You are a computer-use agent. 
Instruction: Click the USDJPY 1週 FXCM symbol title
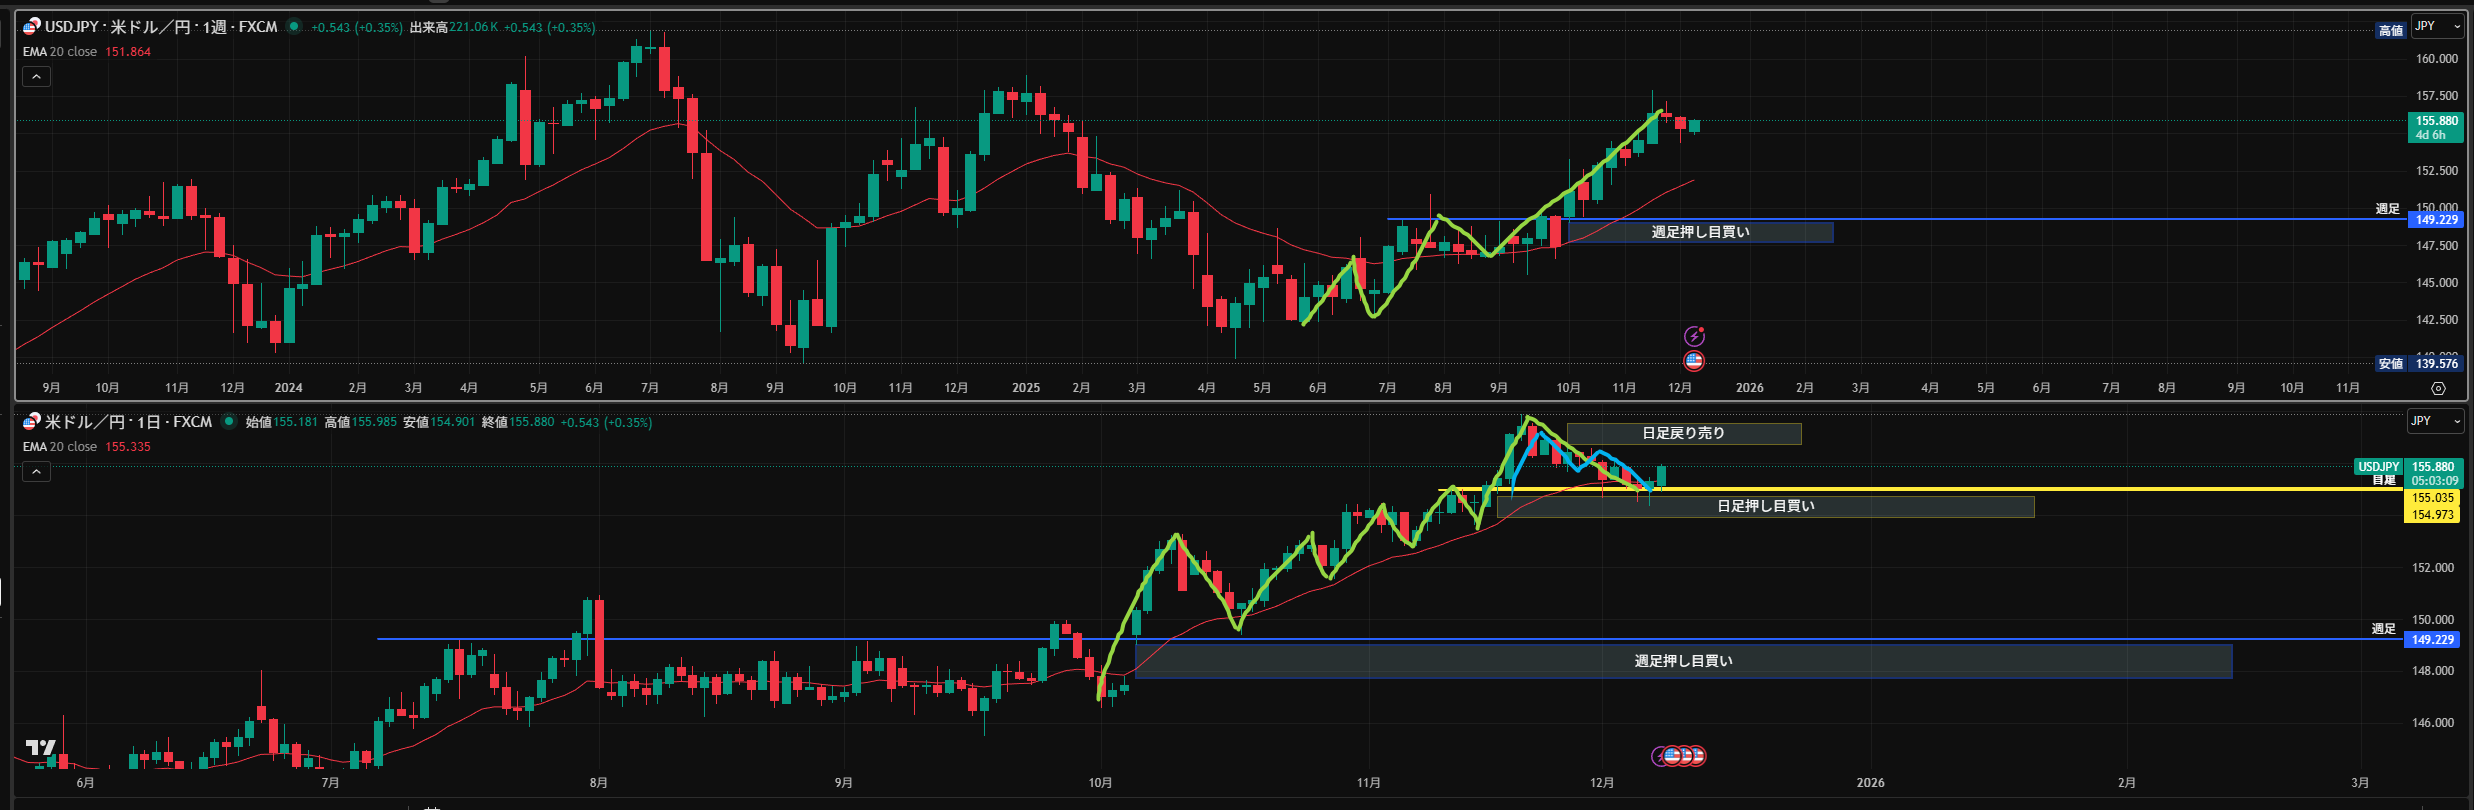click(161, 27)
